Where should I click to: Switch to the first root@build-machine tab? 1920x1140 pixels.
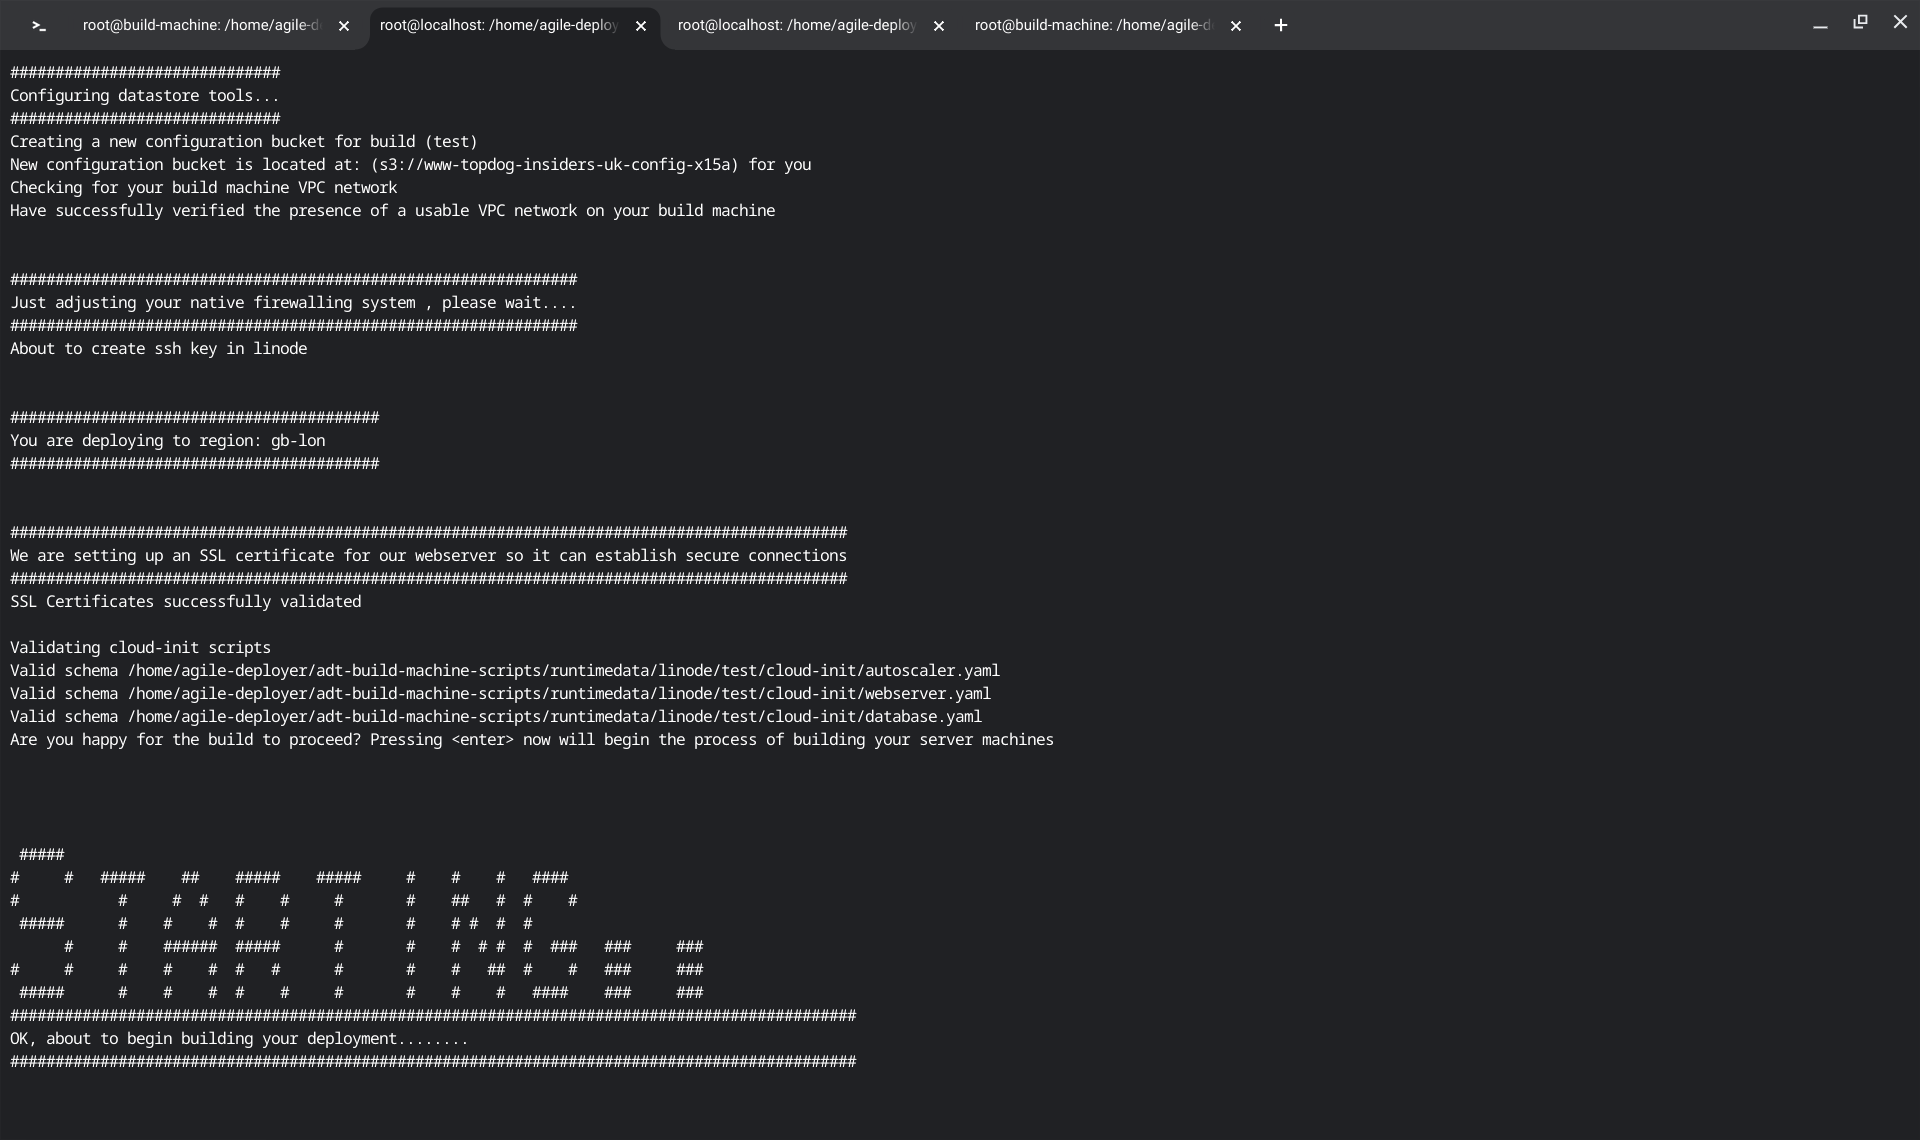(x=200, y=26)
